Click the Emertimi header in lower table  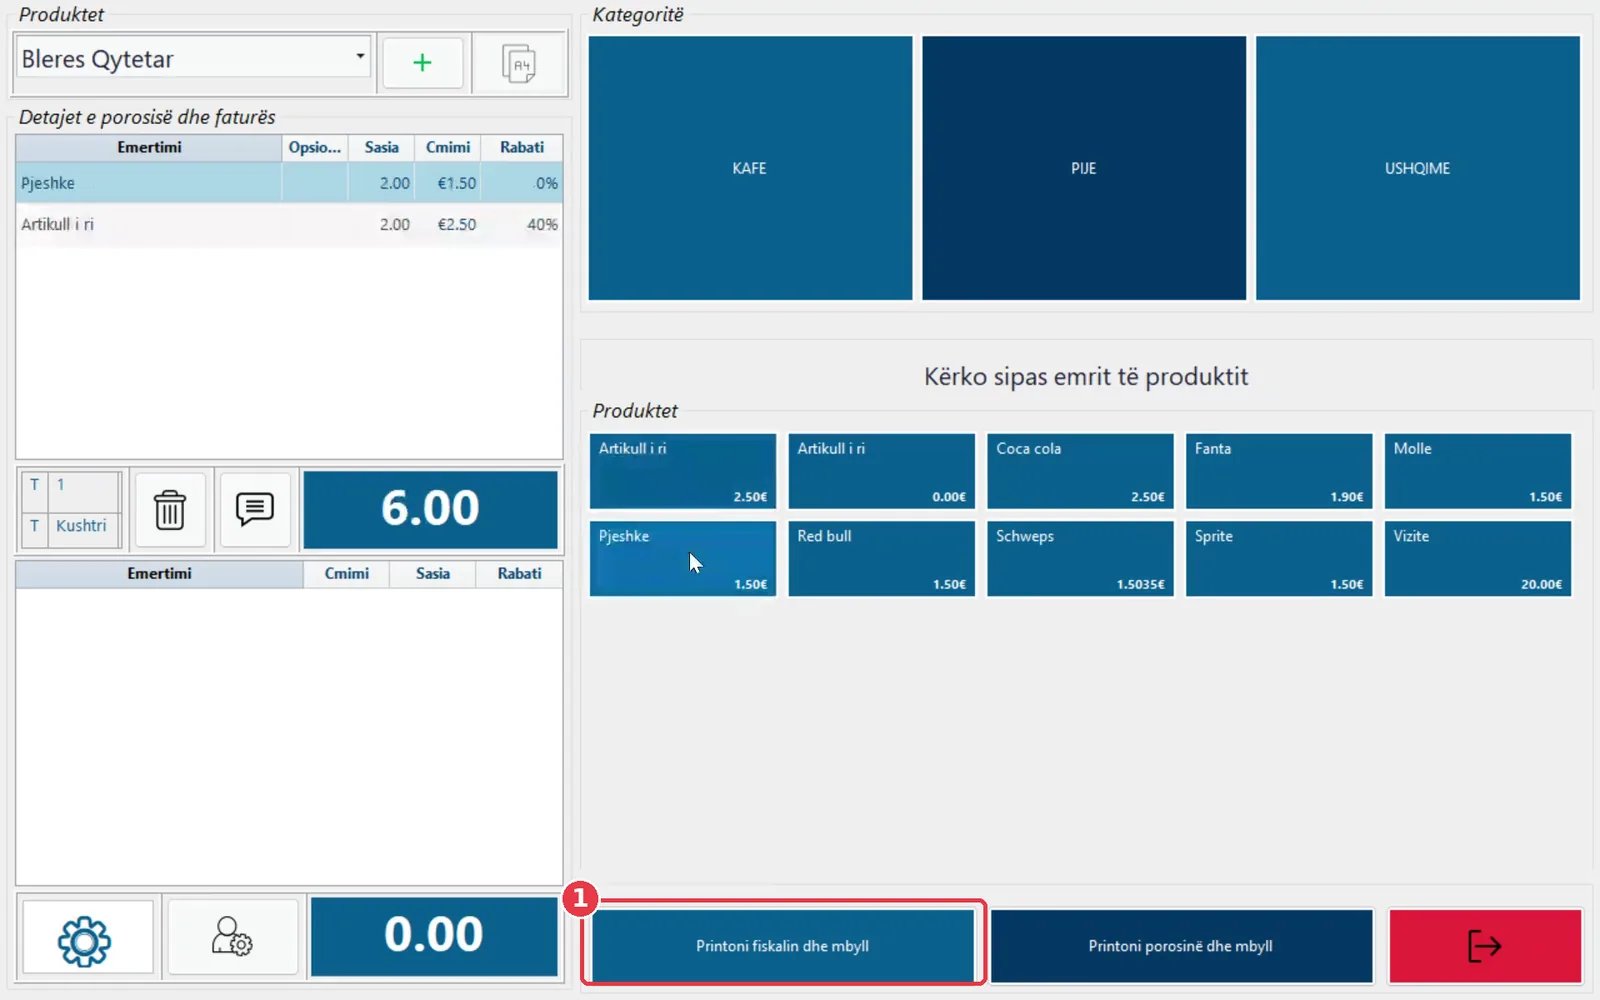[x=159, y=573]
